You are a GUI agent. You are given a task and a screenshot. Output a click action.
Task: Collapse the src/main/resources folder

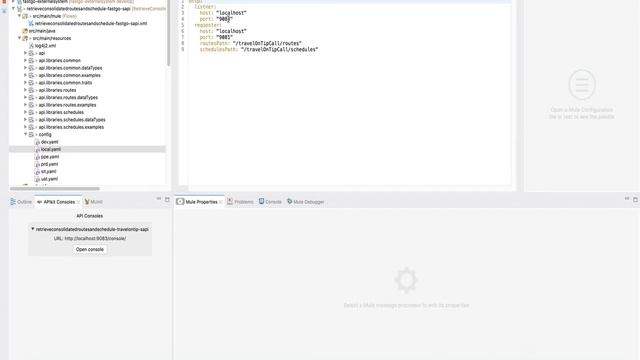click(x=19, y=38)
